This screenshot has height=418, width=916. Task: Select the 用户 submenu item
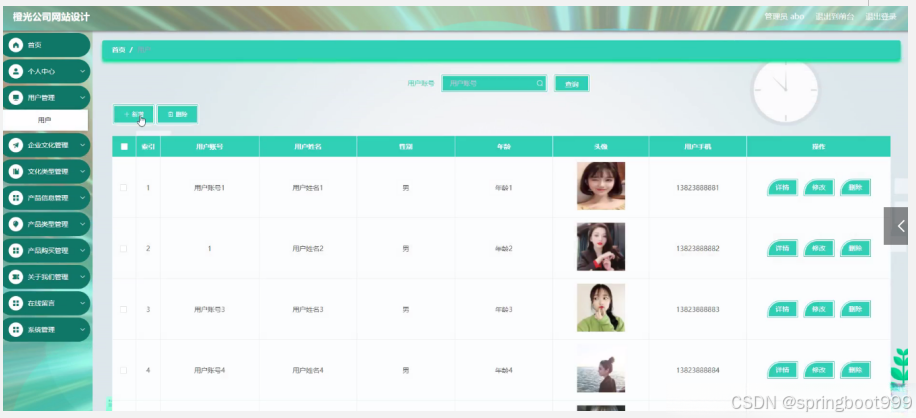click(45, 120)
